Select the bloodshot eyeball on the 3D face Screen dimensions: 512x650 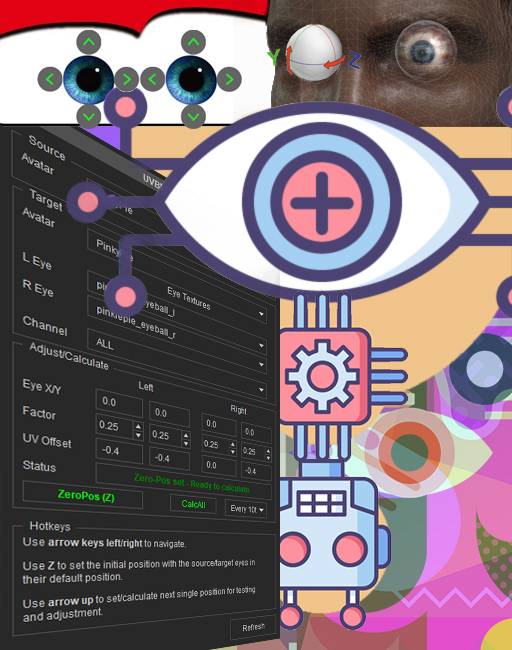(x=426, y=51)
